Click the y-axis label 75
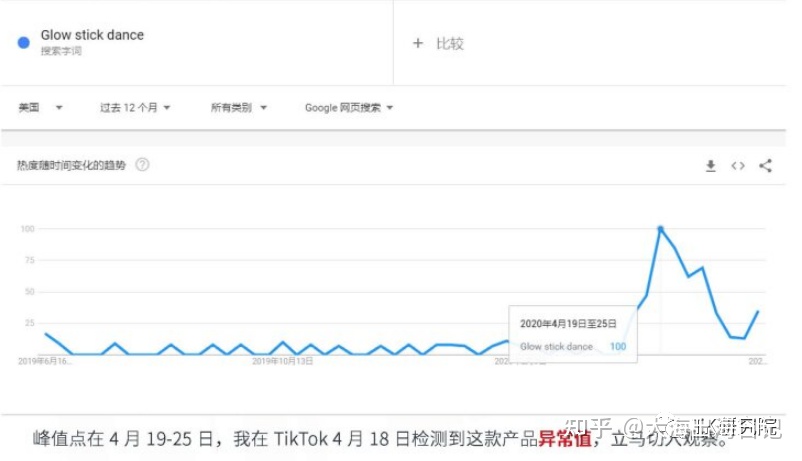The height and width of the screenshot is (461, 802). click(x=30, y=260)
